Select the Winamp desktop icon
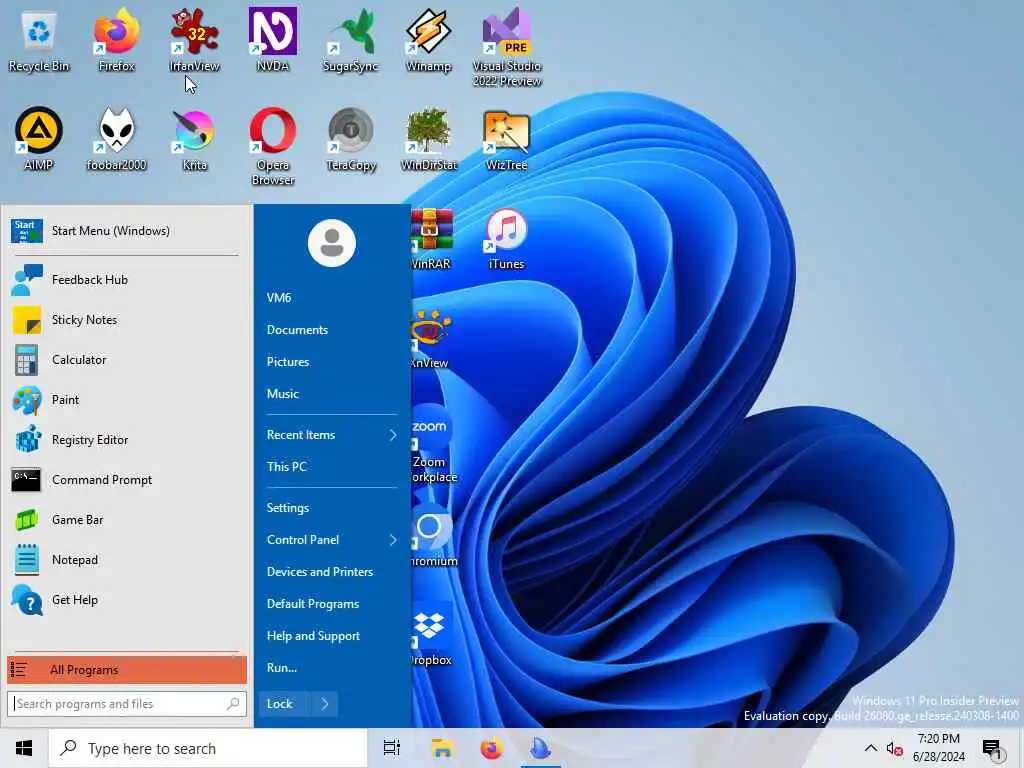Screen dimensions: 1024x768 428,40
